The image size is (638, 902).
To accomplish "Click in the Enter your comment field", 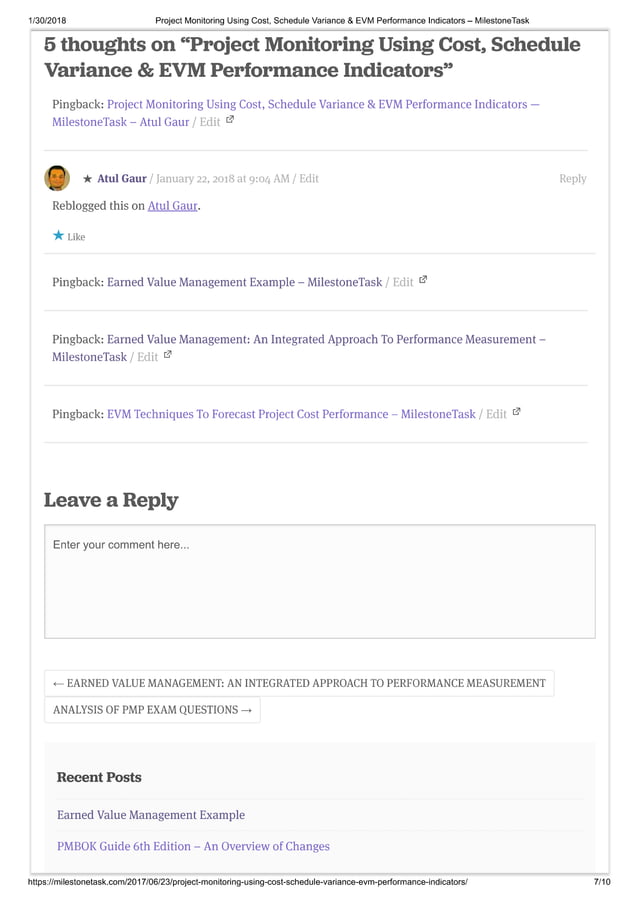I will pos(319,581).
